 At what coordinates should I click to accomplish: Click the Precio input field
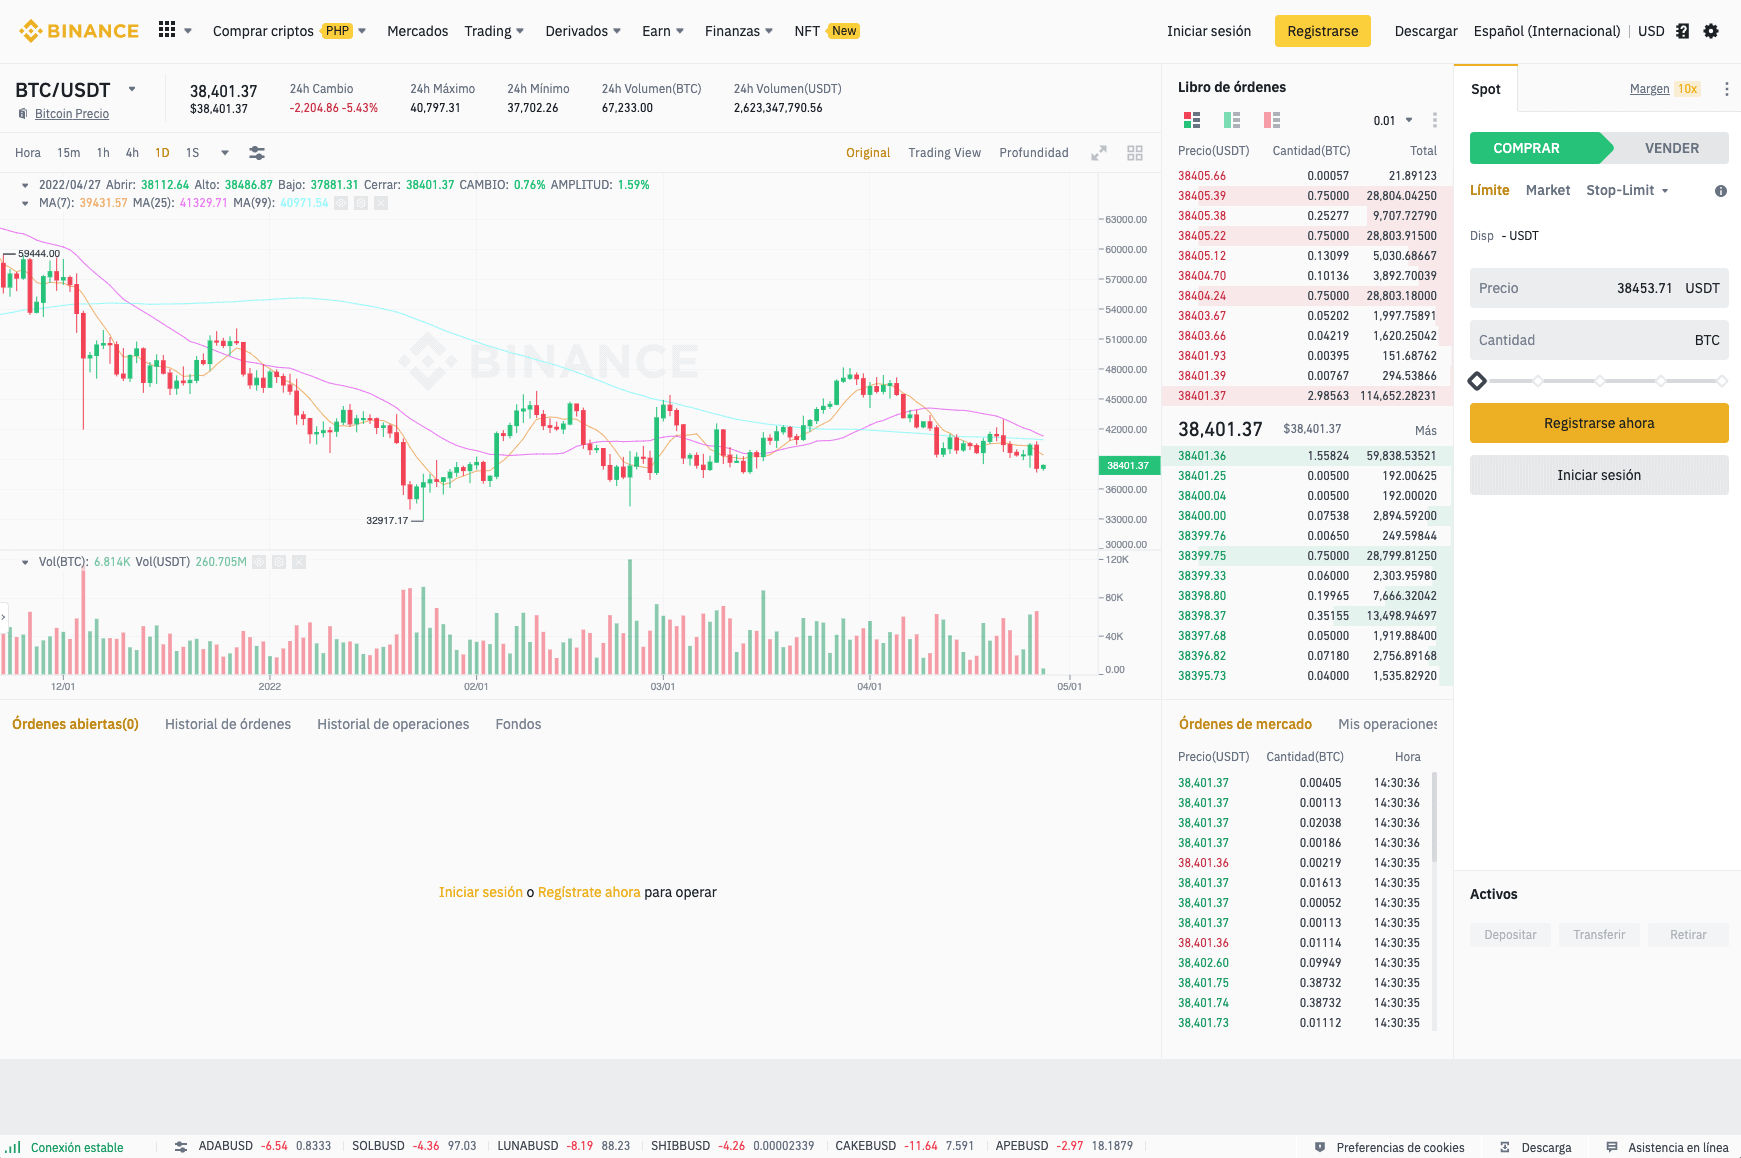1599,288
